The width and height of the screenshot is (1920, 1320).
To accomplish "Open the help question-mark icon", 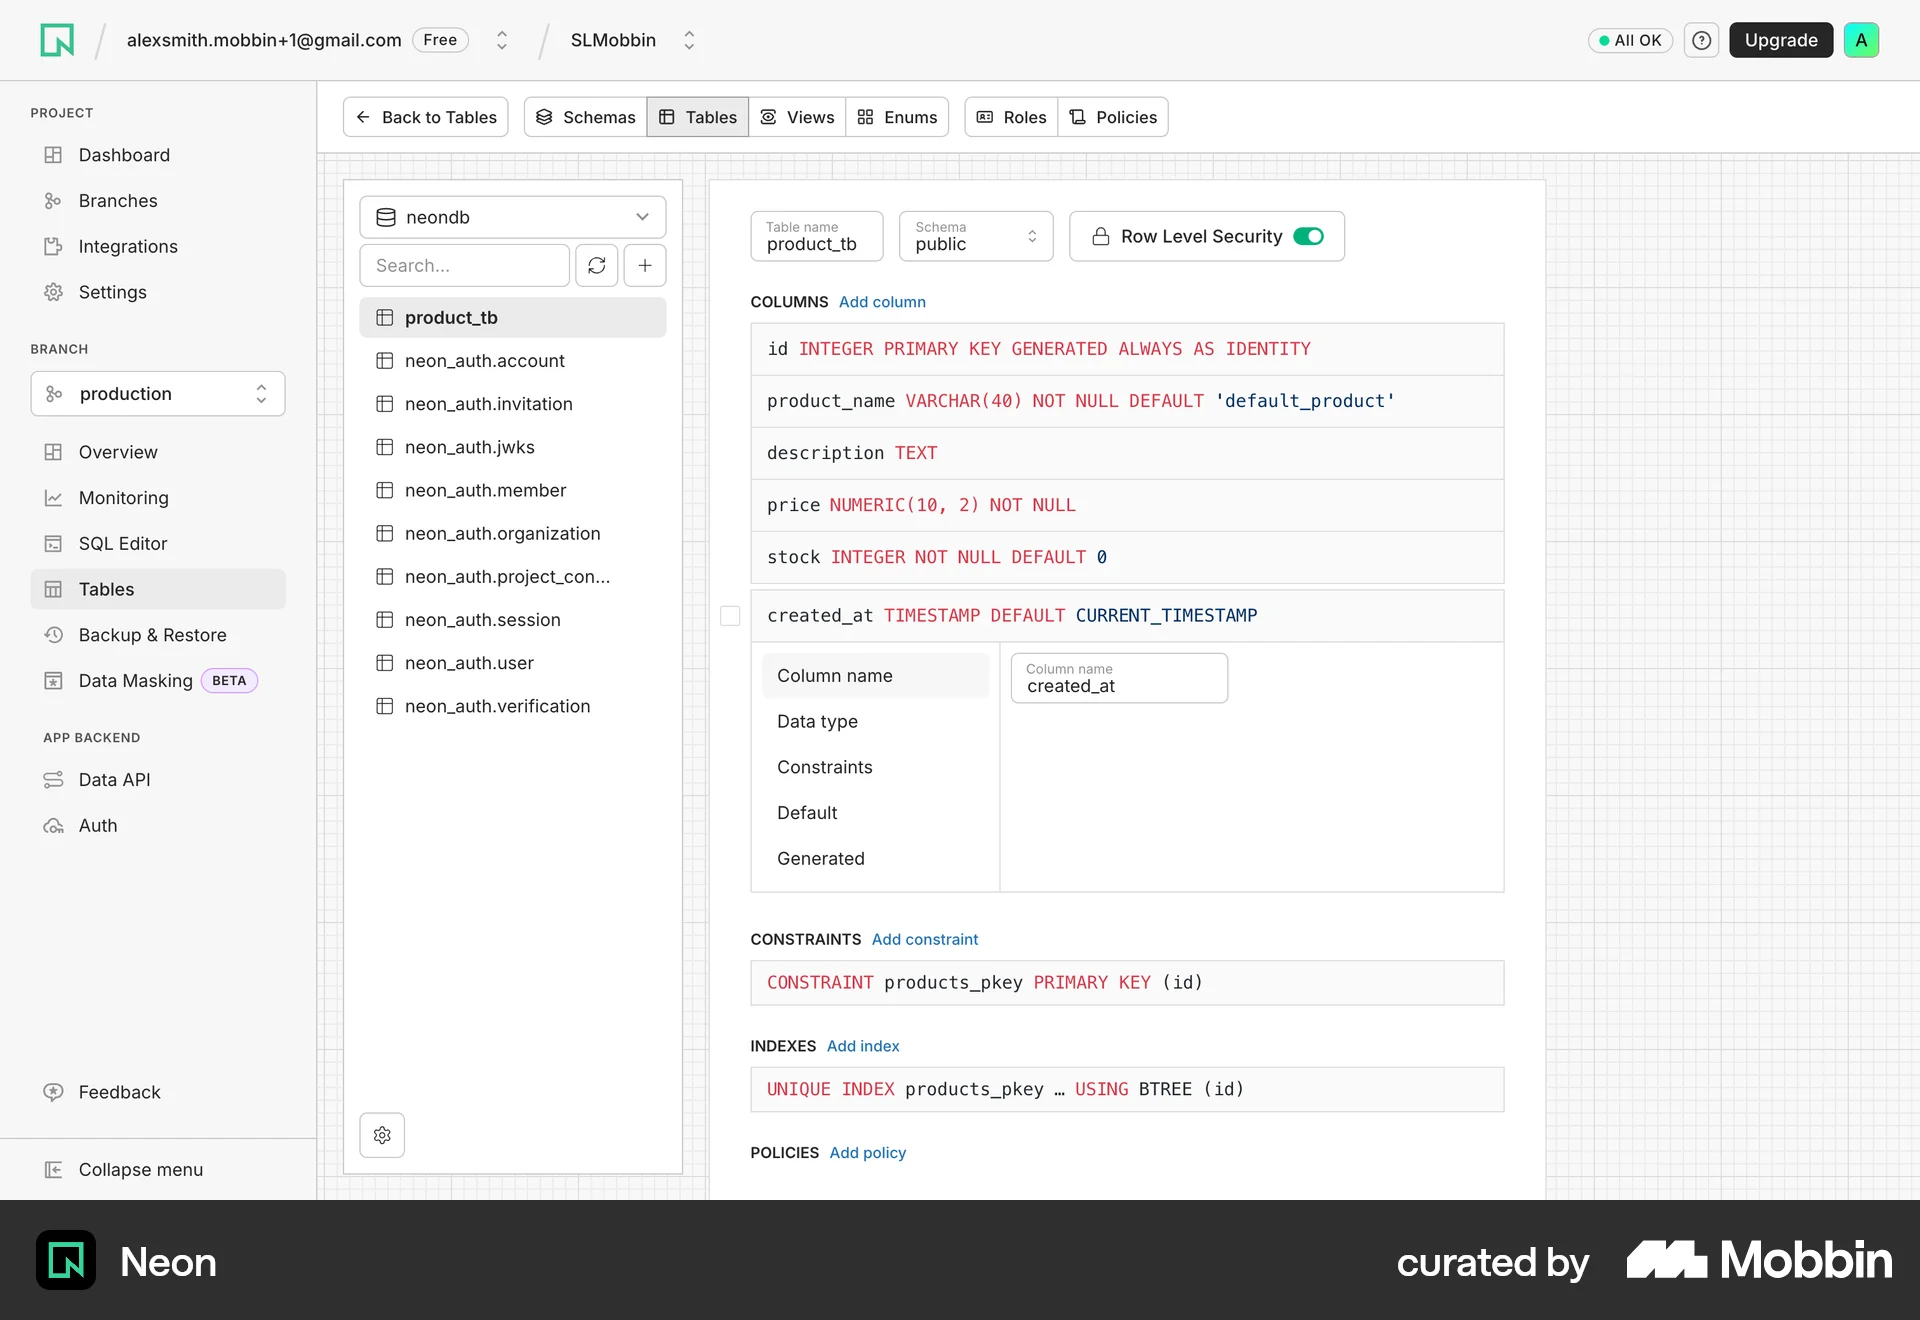I will click(x=1701, y=40).
